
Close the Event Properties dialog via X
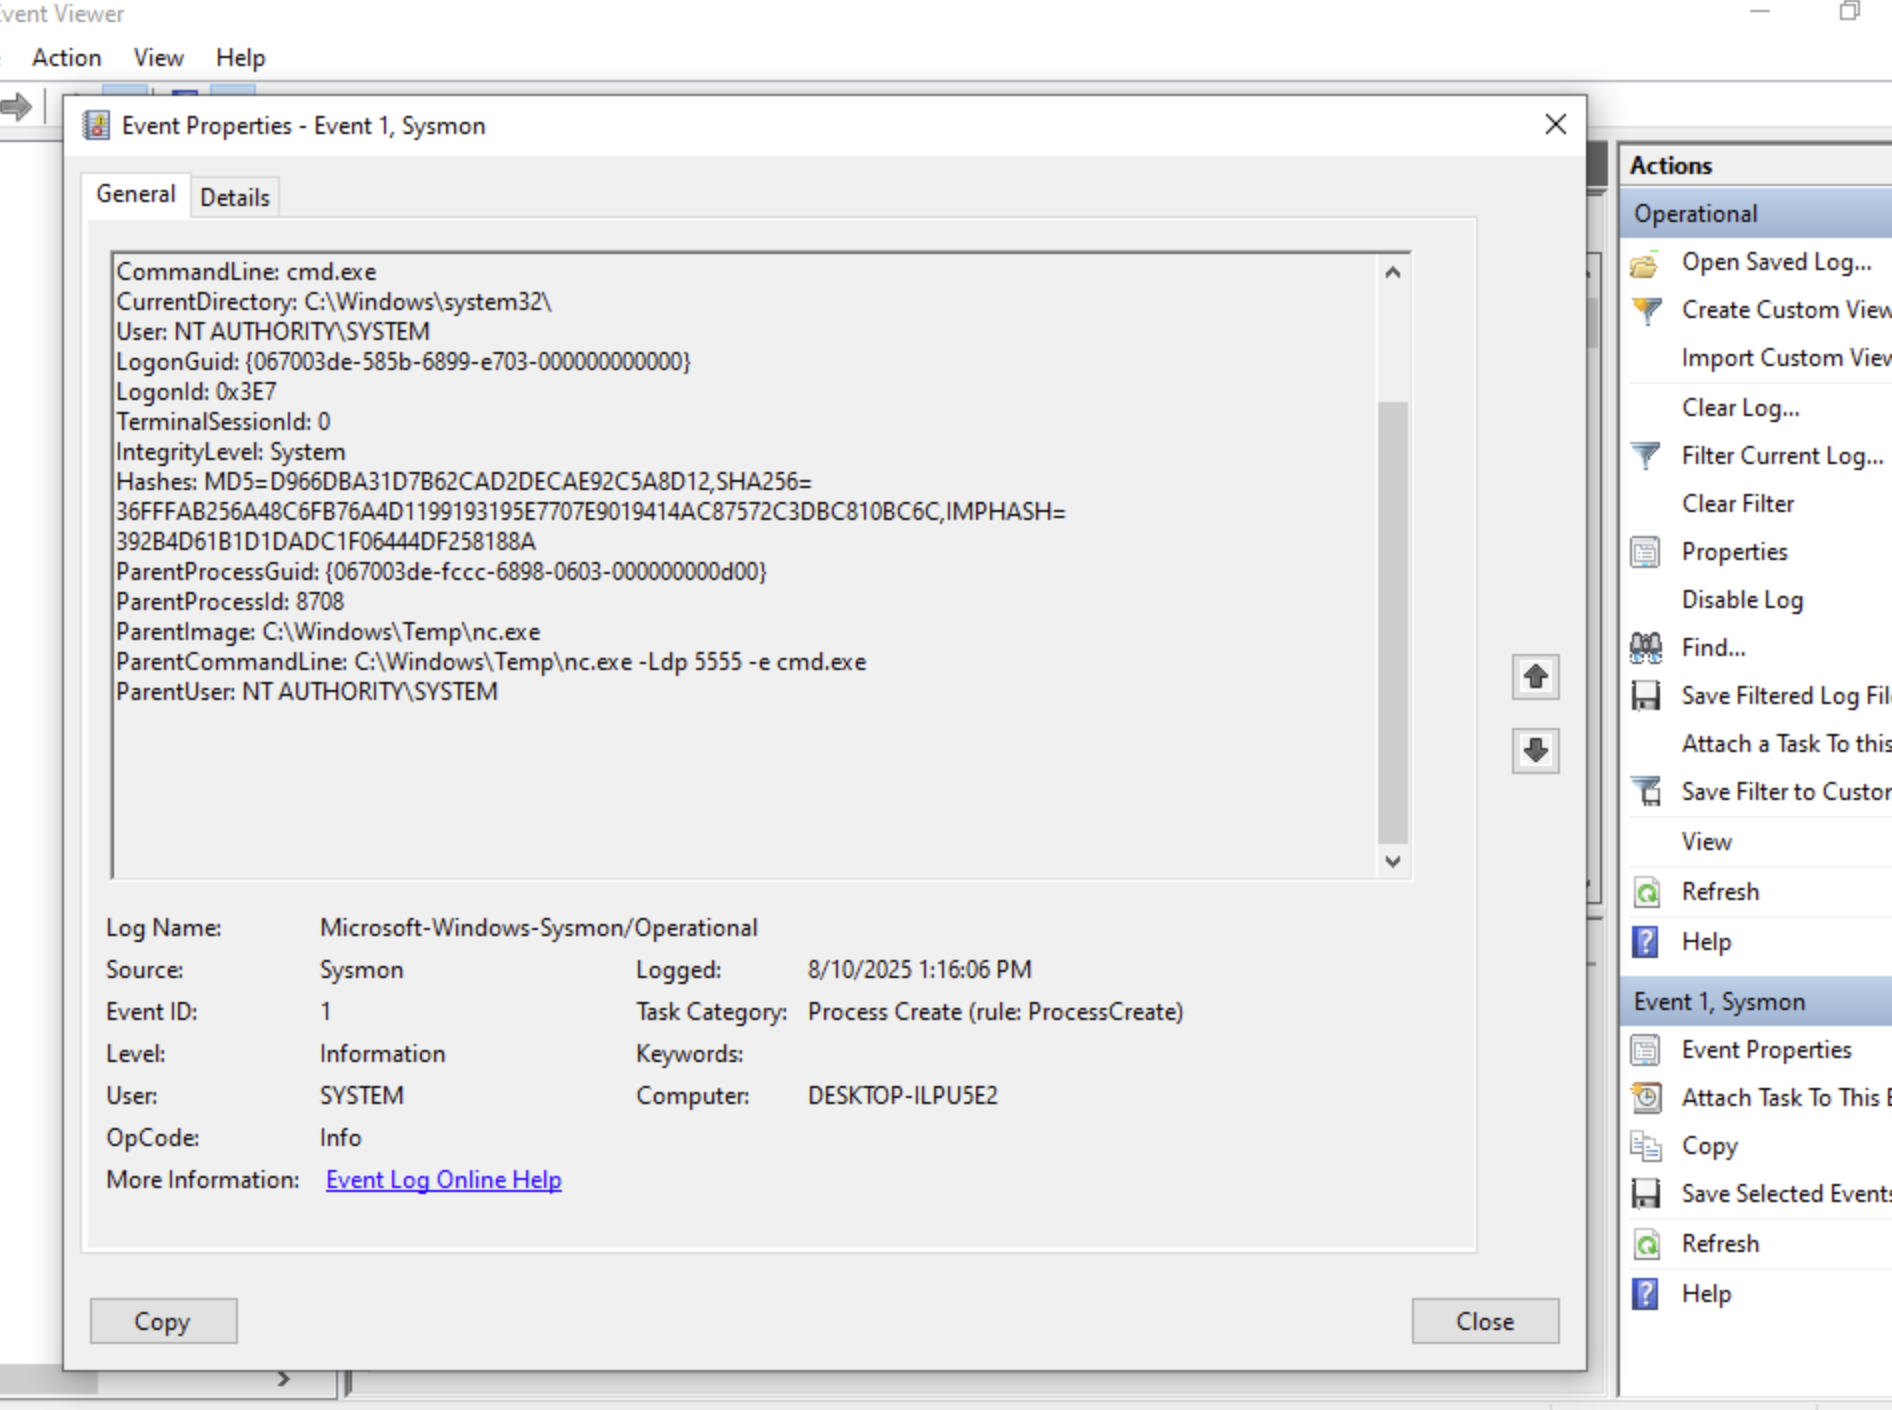coord(1555,124)
